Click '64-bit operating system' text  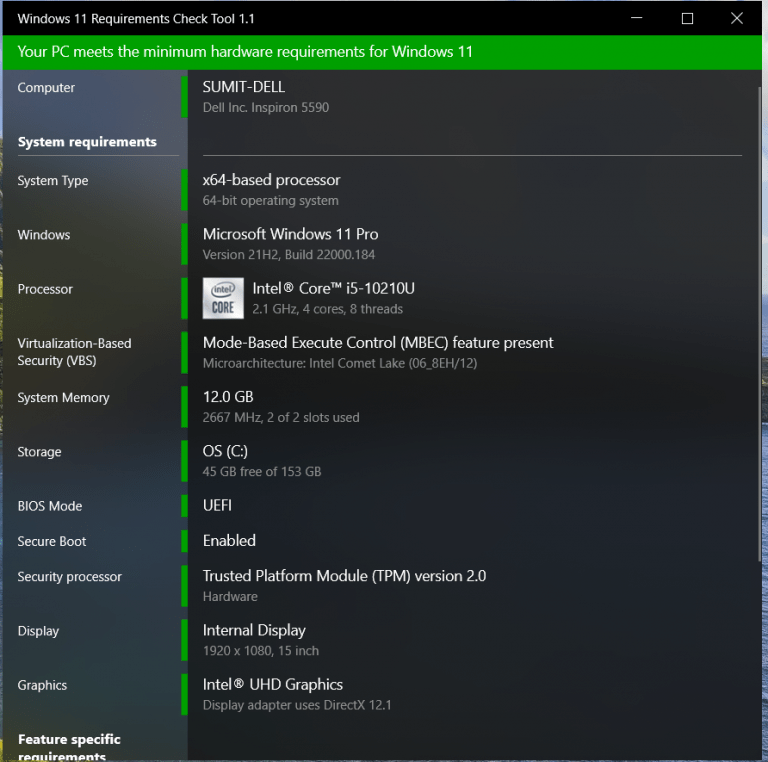pyautogui.click(x=270, y=201)
